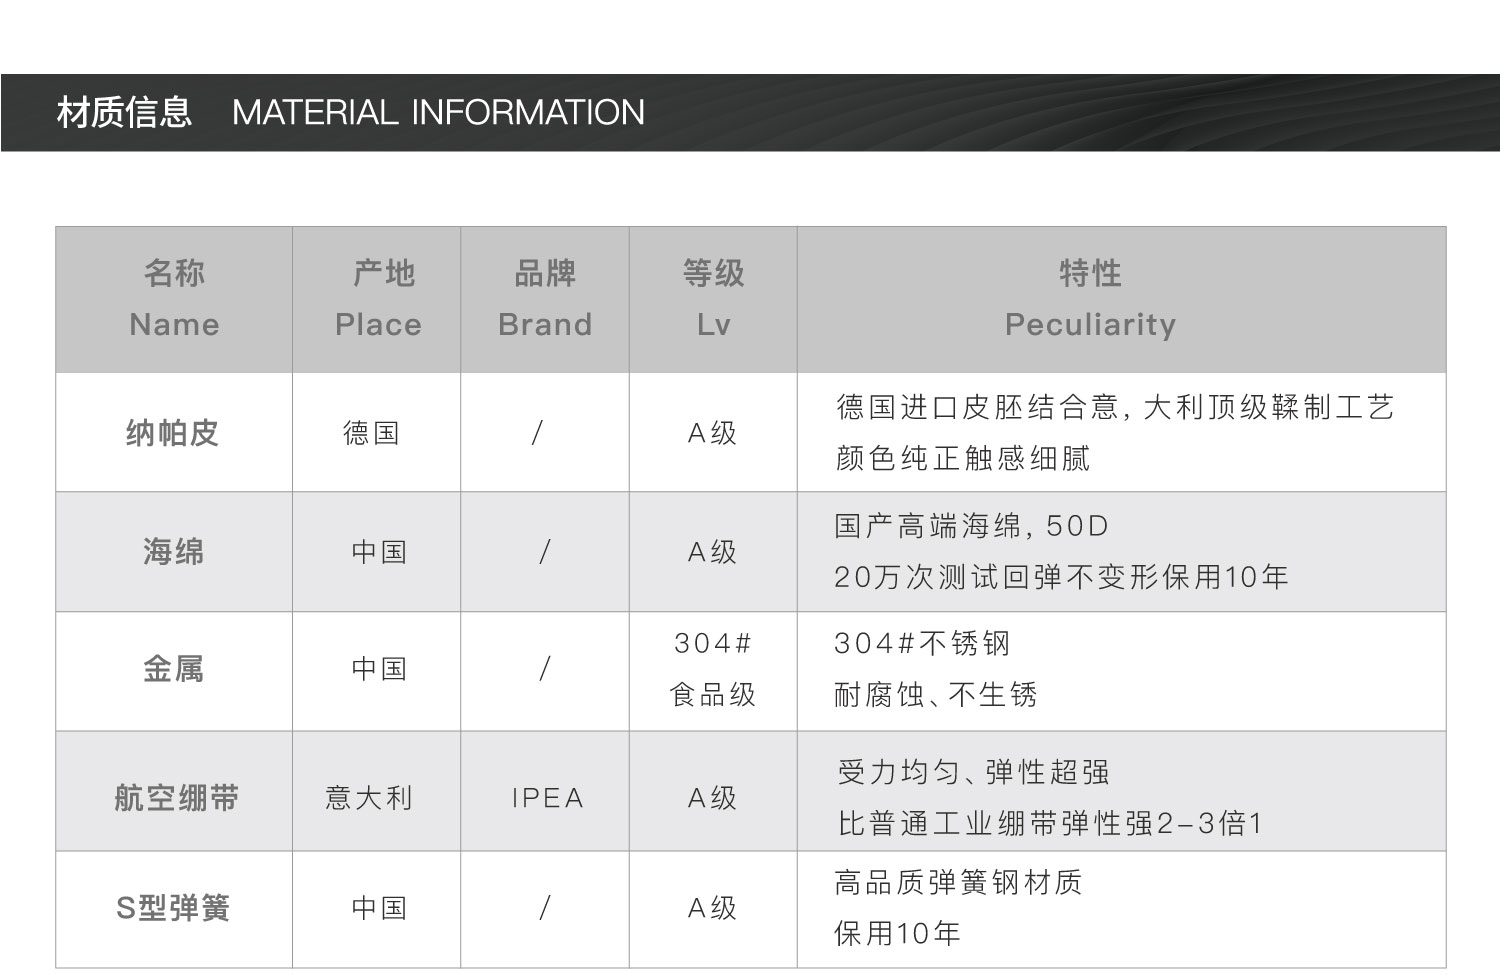
Task: Select the 特性 Peculiarity column header
Action: click(1090, 299)
